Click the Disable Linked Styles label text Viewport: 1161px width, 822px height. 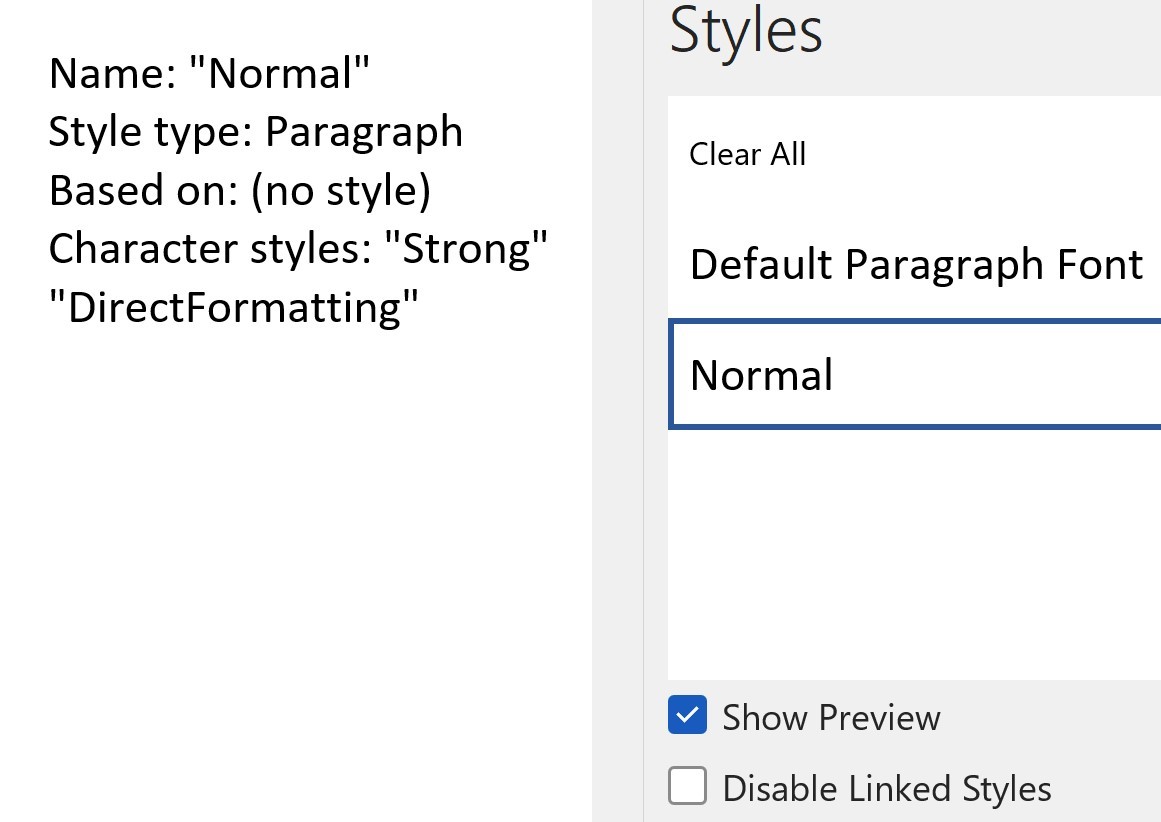click(886, 789)
